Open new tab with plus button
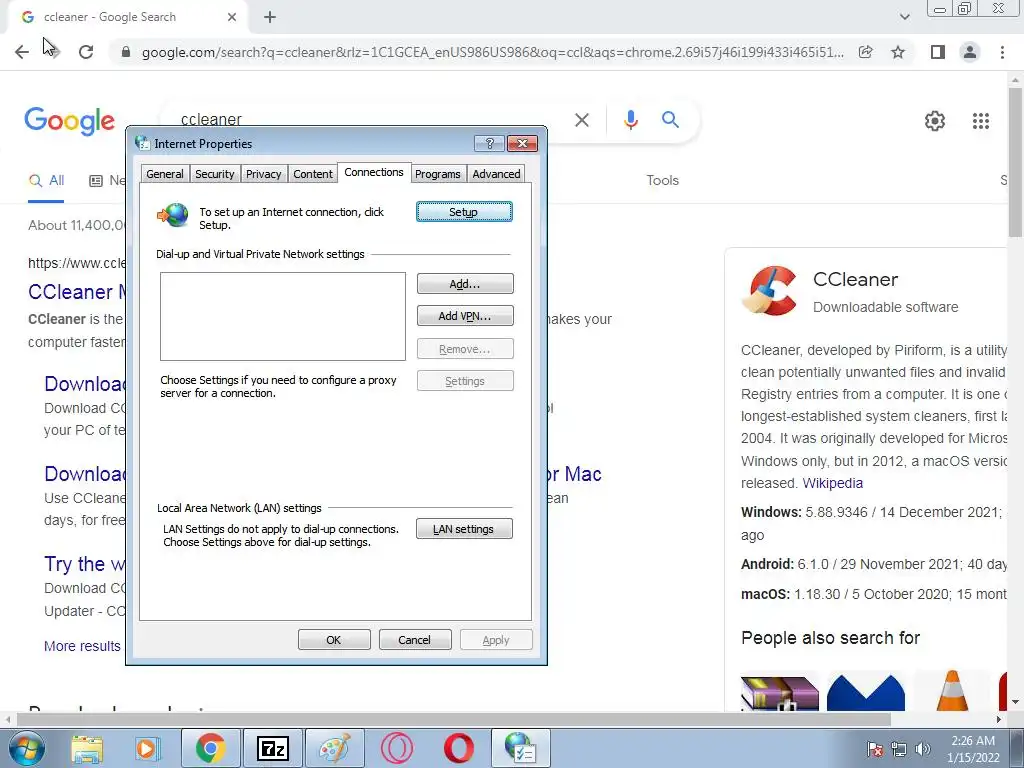Viewport: 1024px width, 768px height. point(270,17)
